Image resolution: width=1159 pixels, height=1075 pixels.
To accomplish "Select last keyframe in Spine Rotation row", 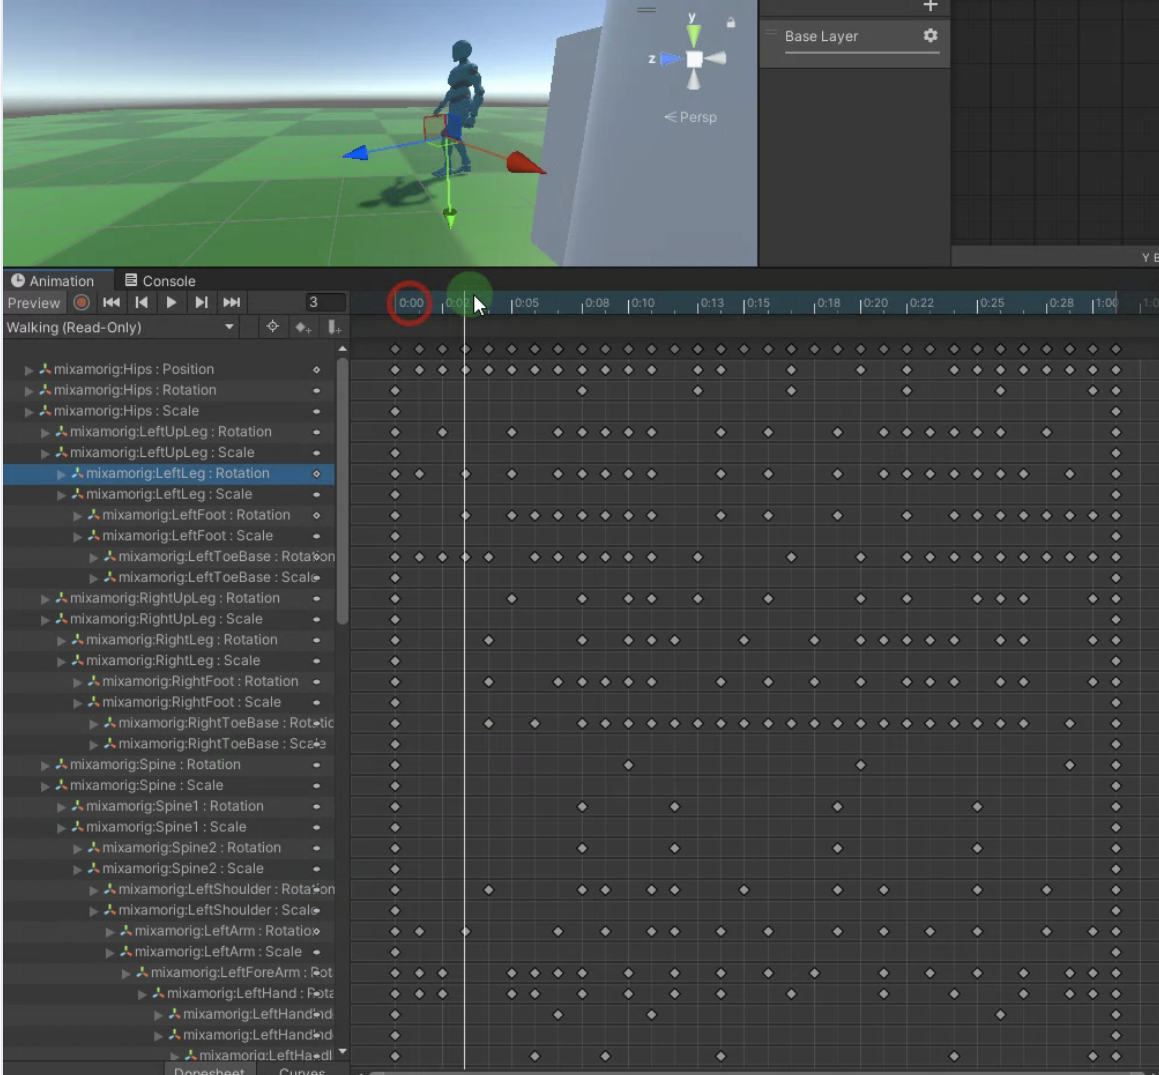I will (x=1116, y=765).
